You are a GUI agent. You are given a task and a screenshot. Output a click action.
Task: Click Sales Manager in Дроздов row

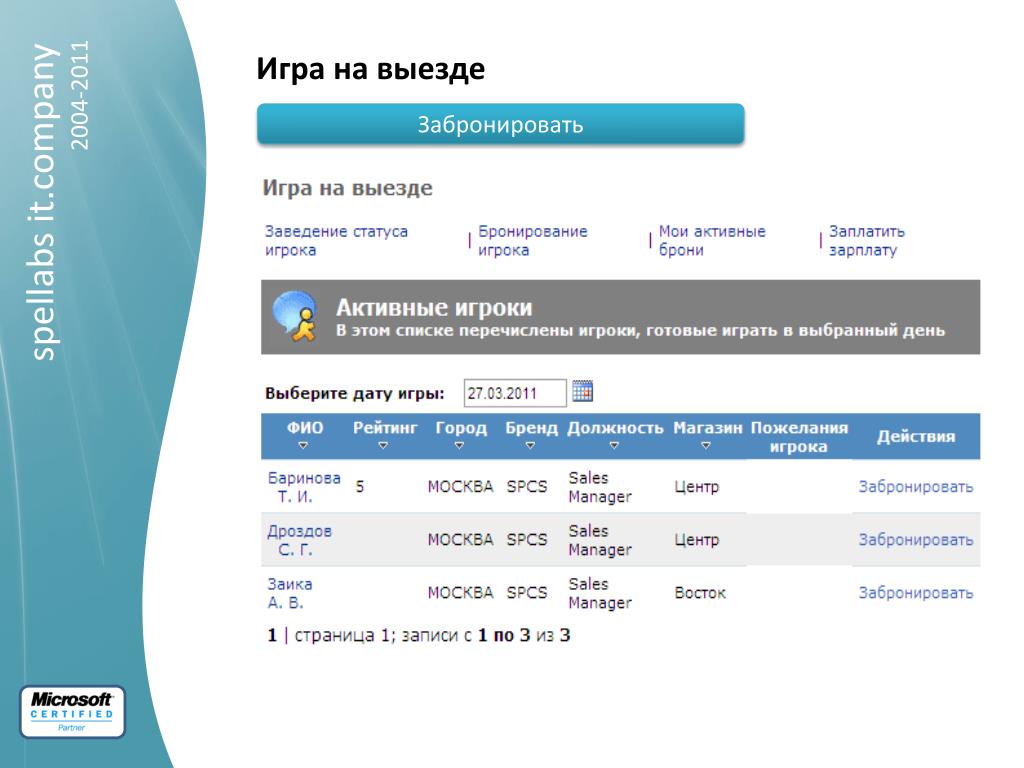coord(600,540)
